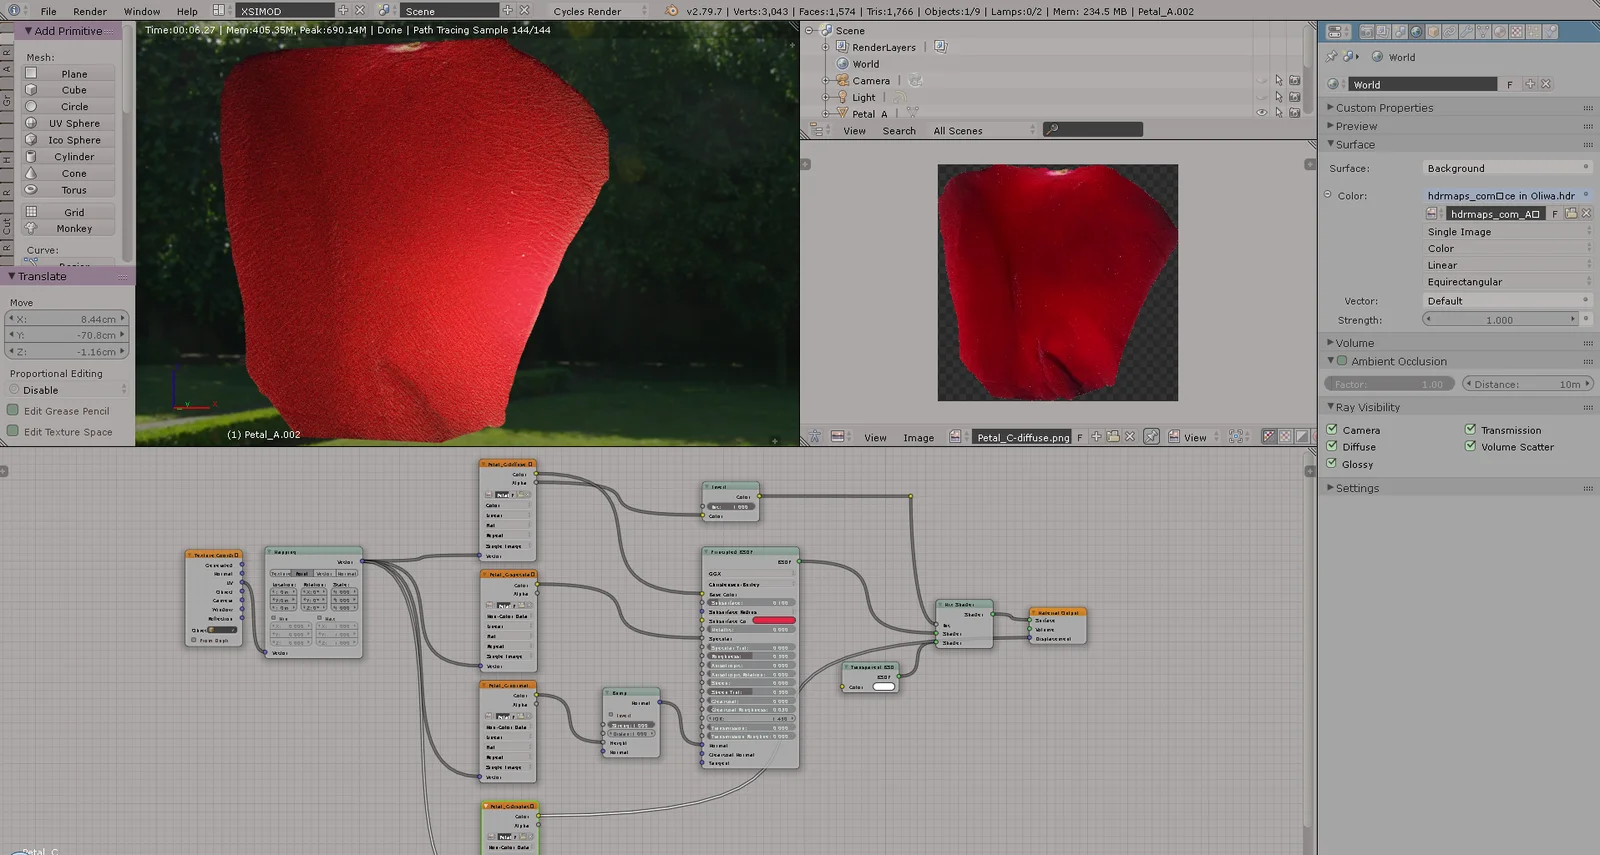The height and width of the screenshot is (855, 1600).
Task: Uncheck Camera ray visibility
Action: [1332, 429]
